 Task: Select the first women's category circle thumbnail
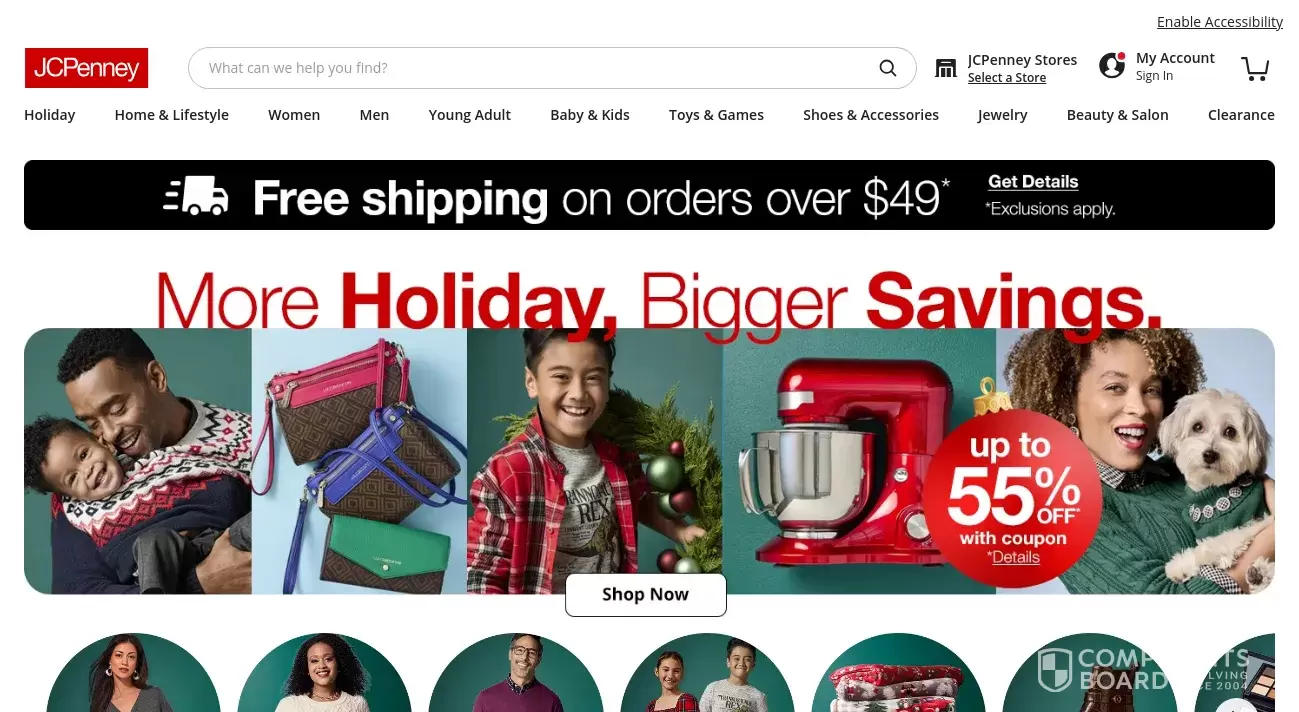[133, 672]
